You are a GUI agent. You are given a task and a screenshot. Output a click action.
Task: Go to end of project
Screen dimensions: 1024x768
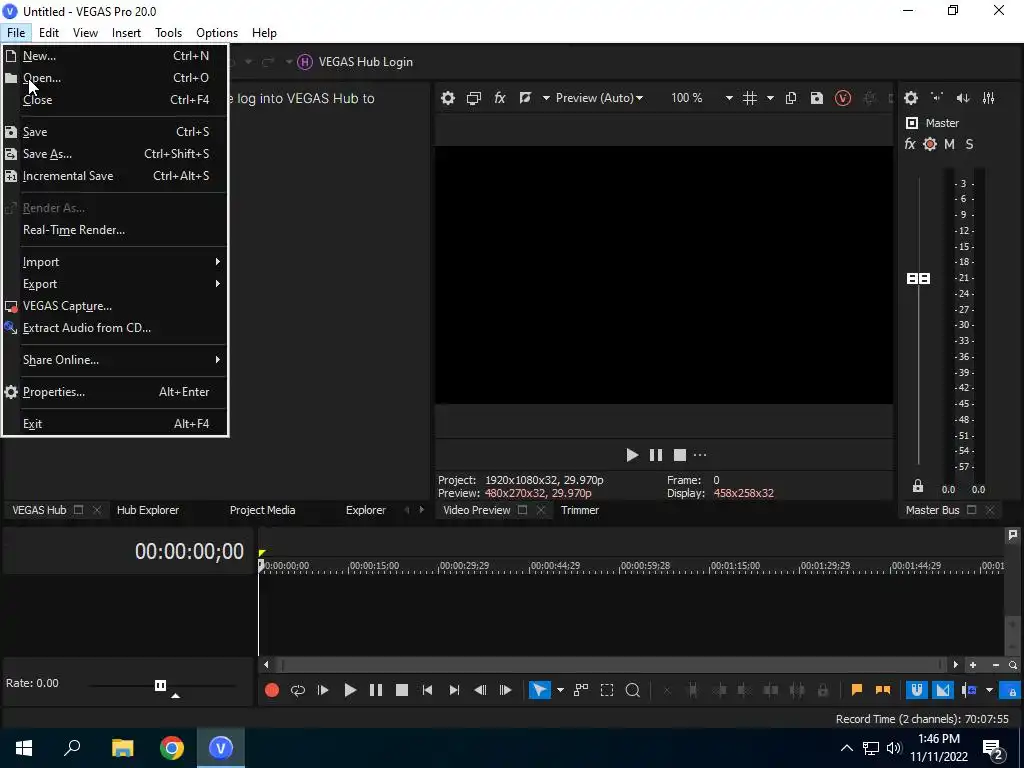(x=454, y=690)
